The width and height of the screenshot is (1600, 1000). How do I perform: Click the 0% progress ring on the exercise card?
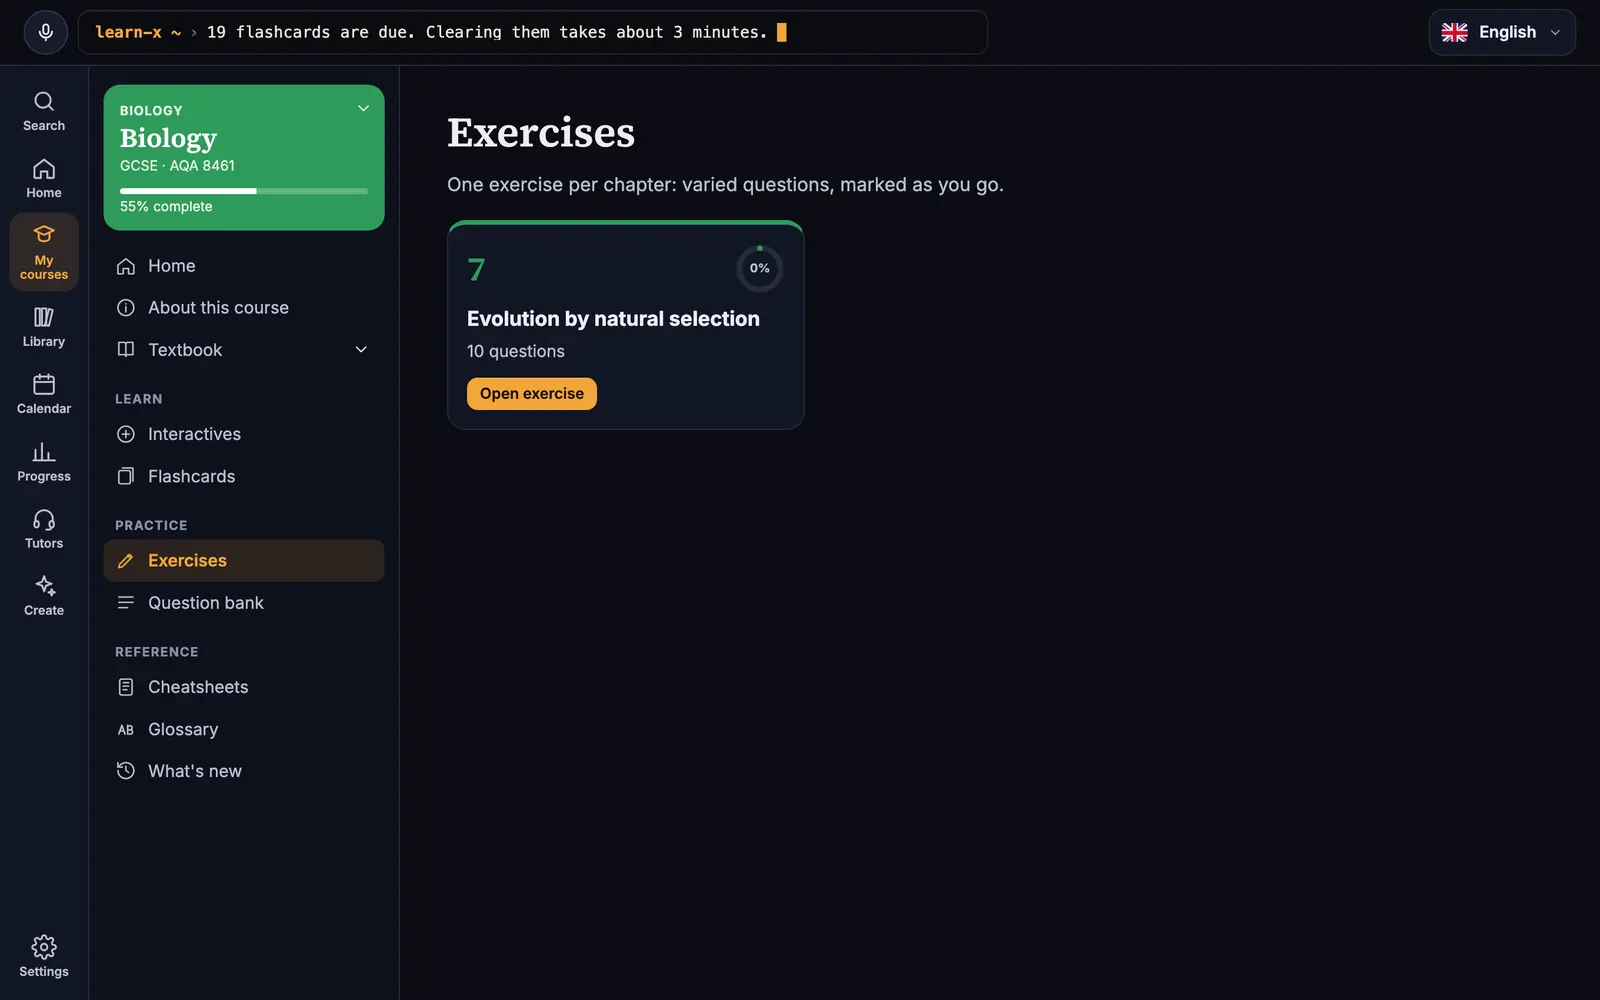[x=760, y=268]
